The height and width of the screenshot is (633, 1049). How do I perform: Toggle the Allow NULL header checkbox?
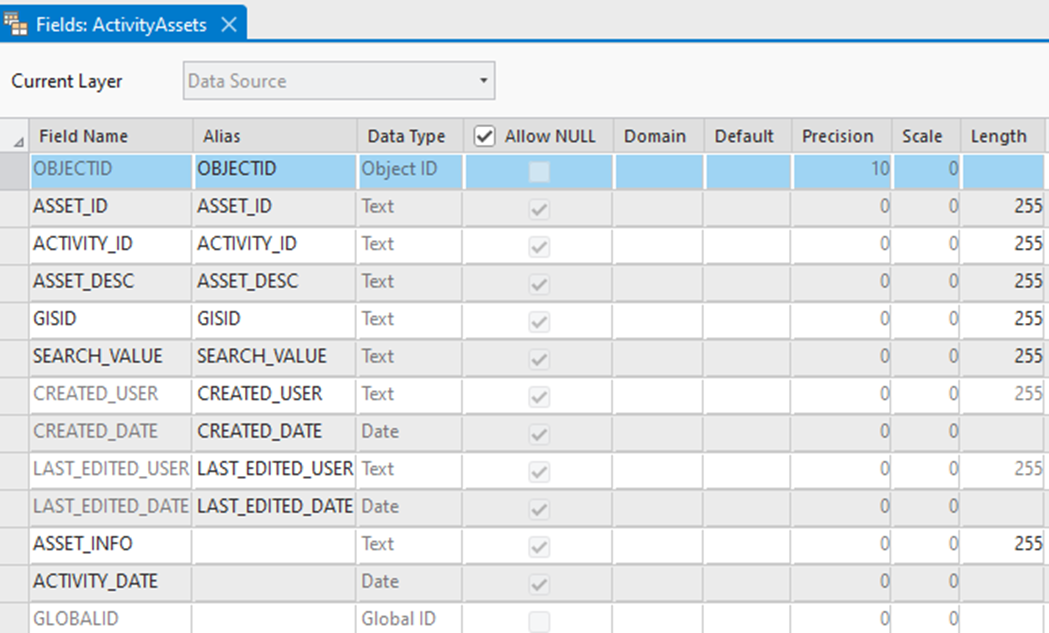click(x=484, y=137)
